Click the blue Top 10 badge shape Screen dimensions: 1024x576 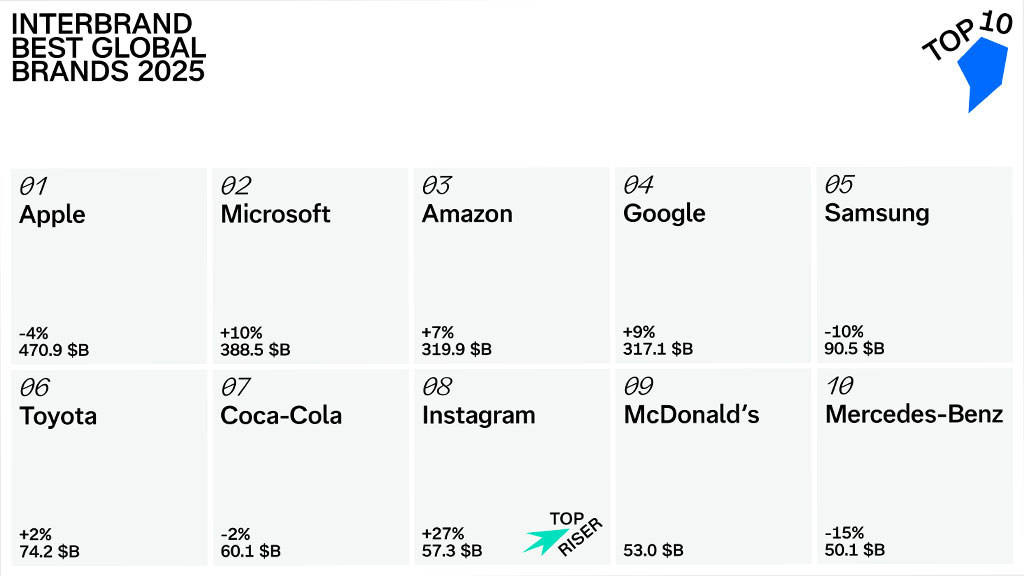[985, 74]
